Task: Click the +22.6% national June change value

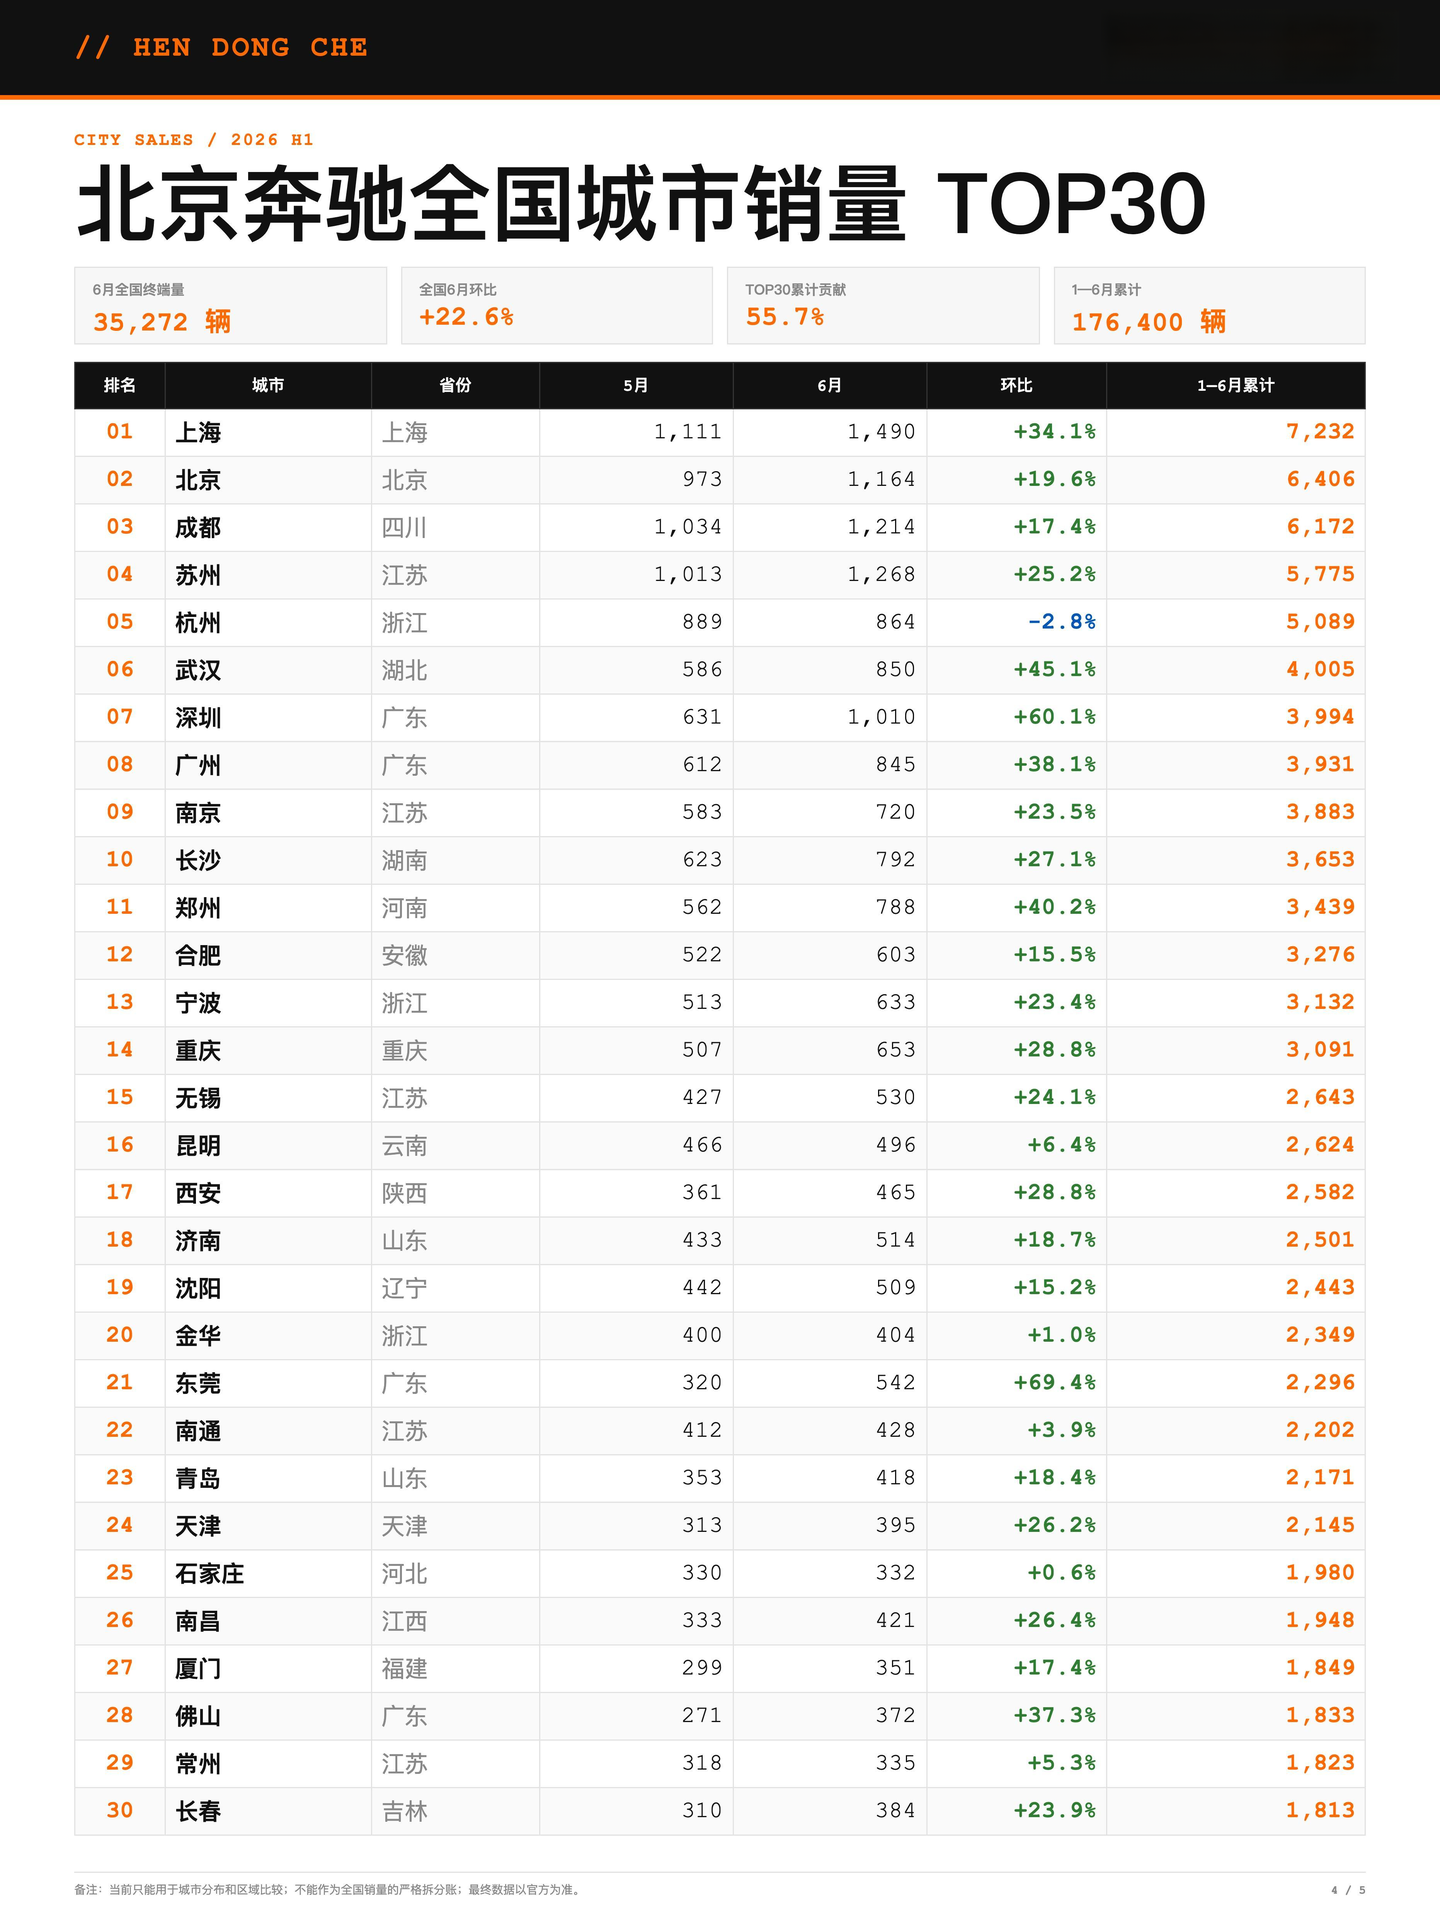Action: point(466,317)
